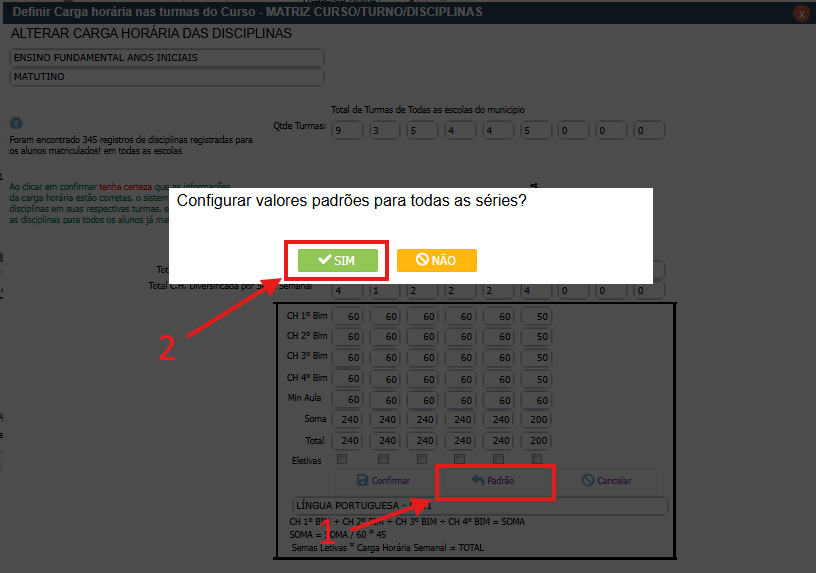The height and width of the screenshot is (573, 816).
Task: Select first CH 1º Bim input
Action: (349, 316)
